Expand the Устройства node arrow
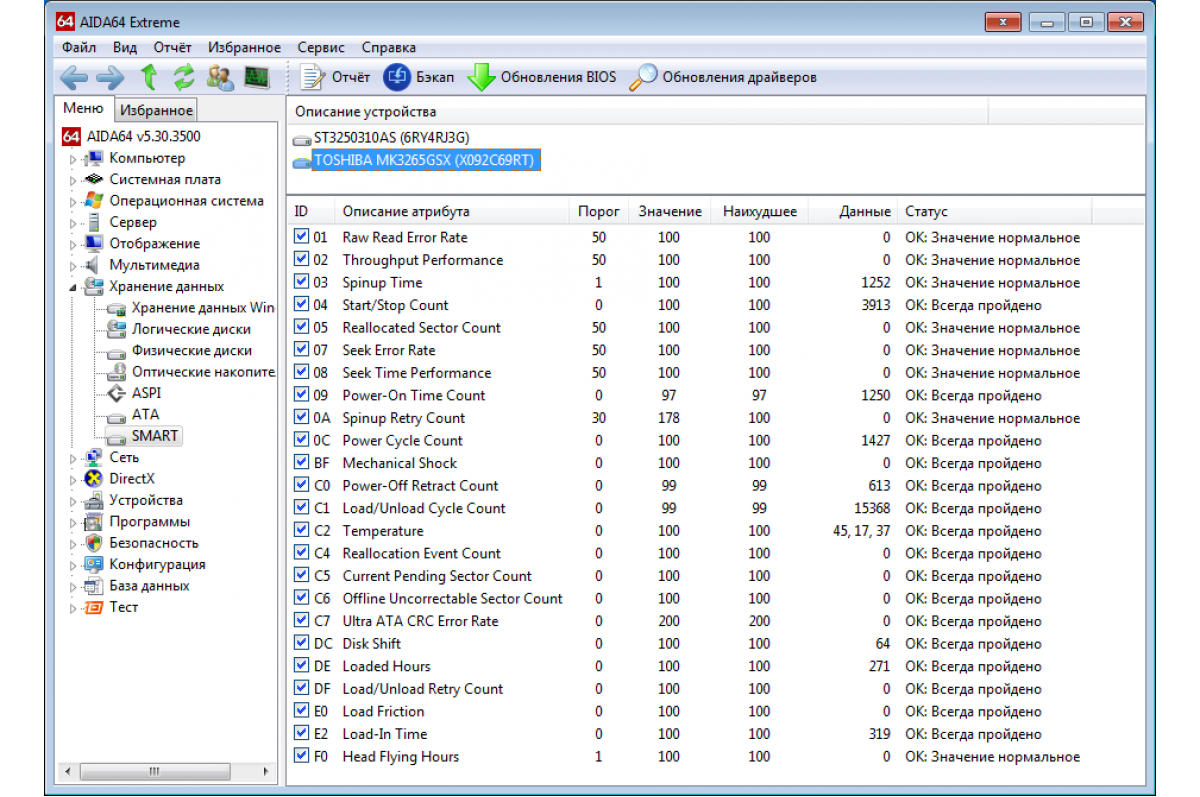Image resolution: width=1200 pixels, height=797 pixels. (x=72, y=501)
